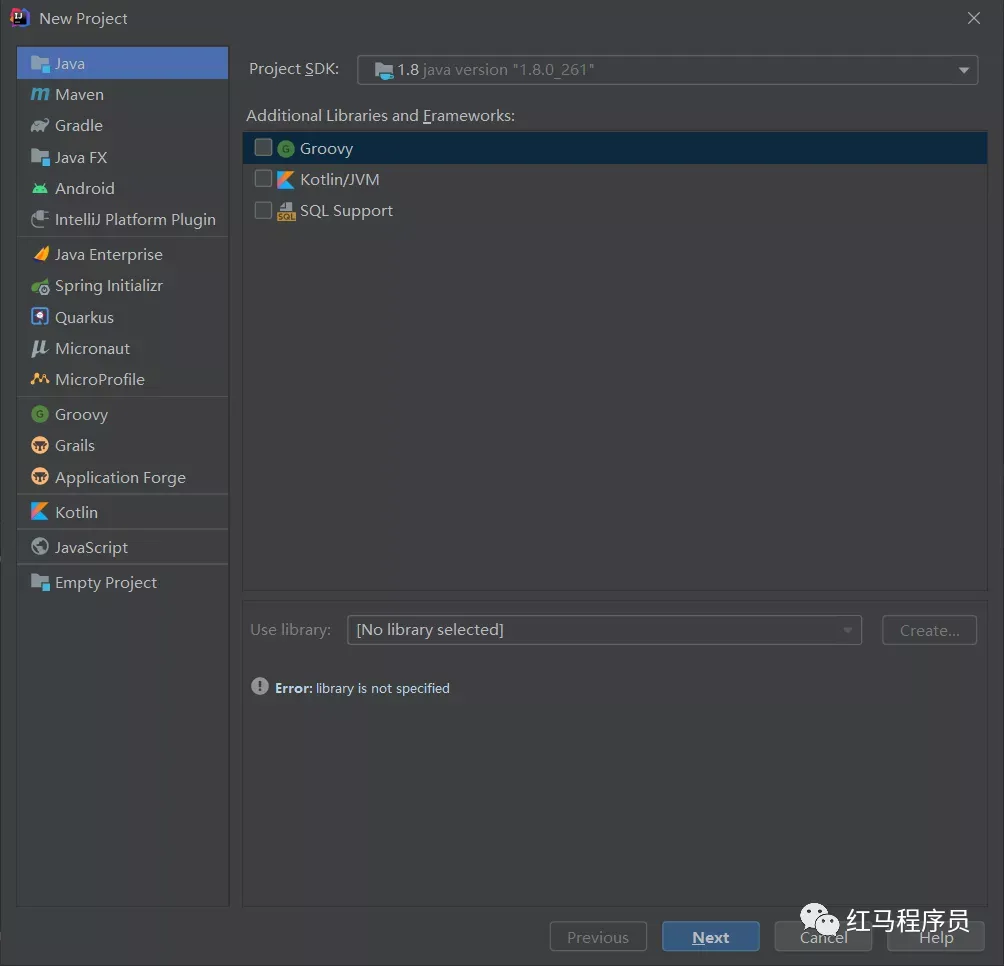This screenshot has width=1004, height=966.
Task: Select Java FX project type label
Action: 81,157
